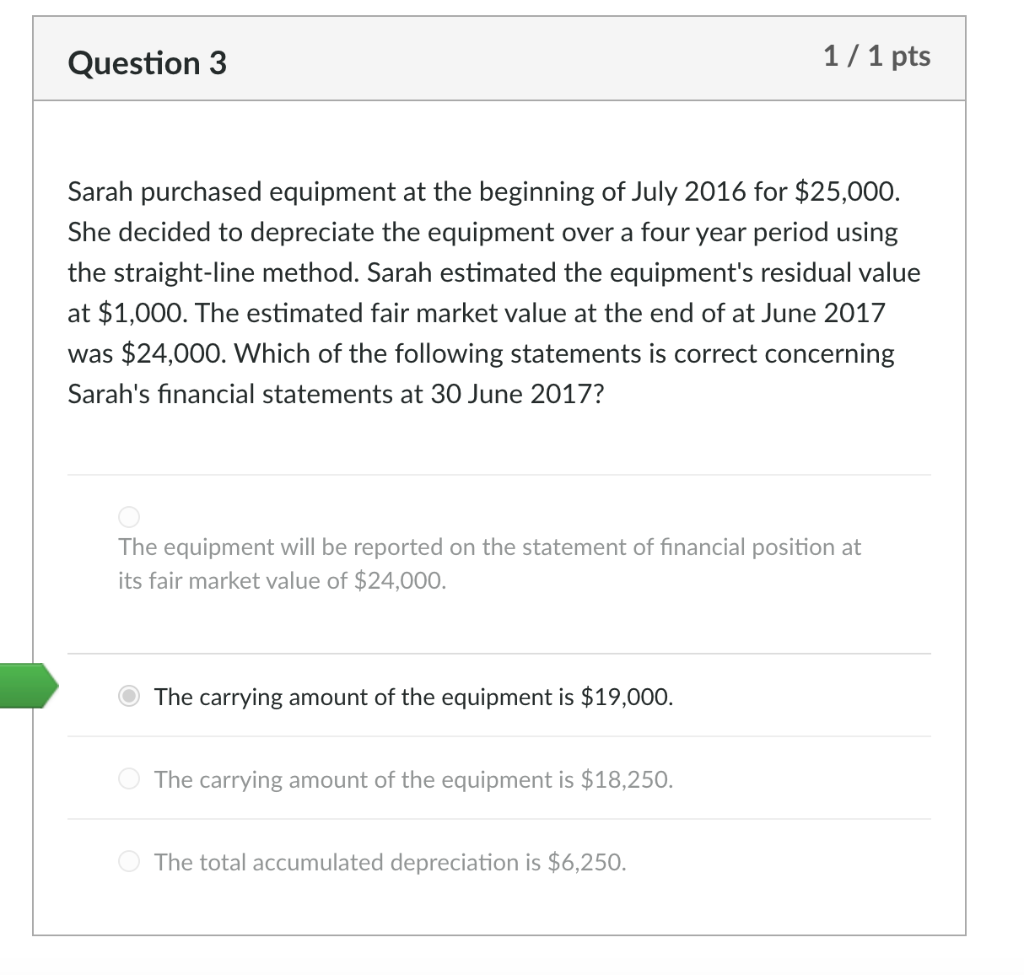Click the question header bar at the top
Screen dimensions: 1024x975
click(x=500, y=58)
